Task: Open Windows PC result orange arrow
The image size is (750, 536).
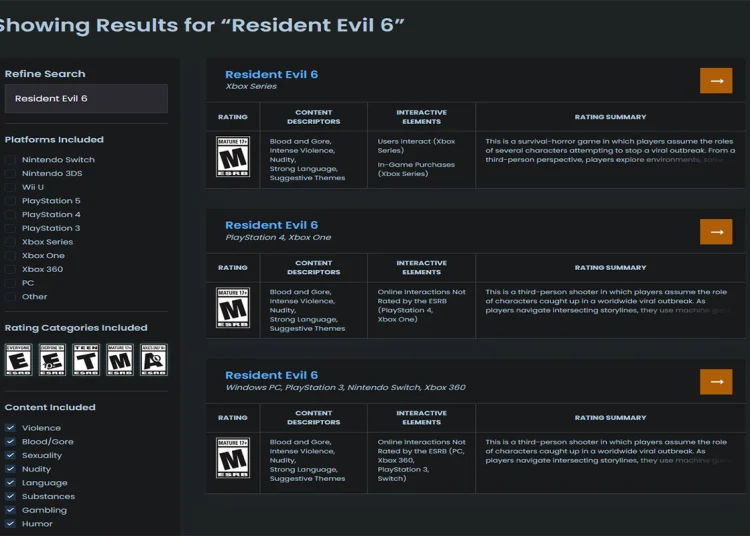Action: tap(716, 382)
